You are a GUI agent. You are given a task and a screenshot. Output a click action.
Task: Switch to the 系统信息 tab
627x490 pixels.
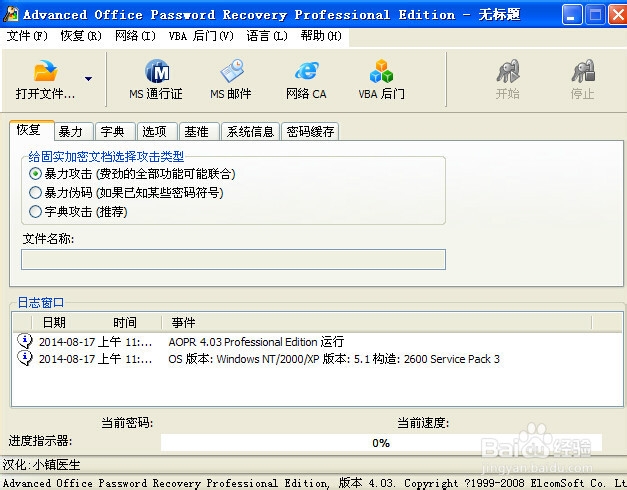tap(250, 132)
